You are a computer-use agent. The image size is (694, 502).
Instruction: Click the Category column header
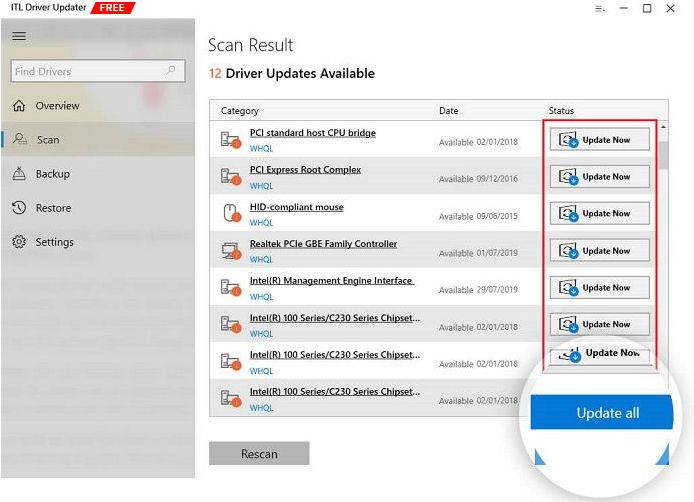239,111
